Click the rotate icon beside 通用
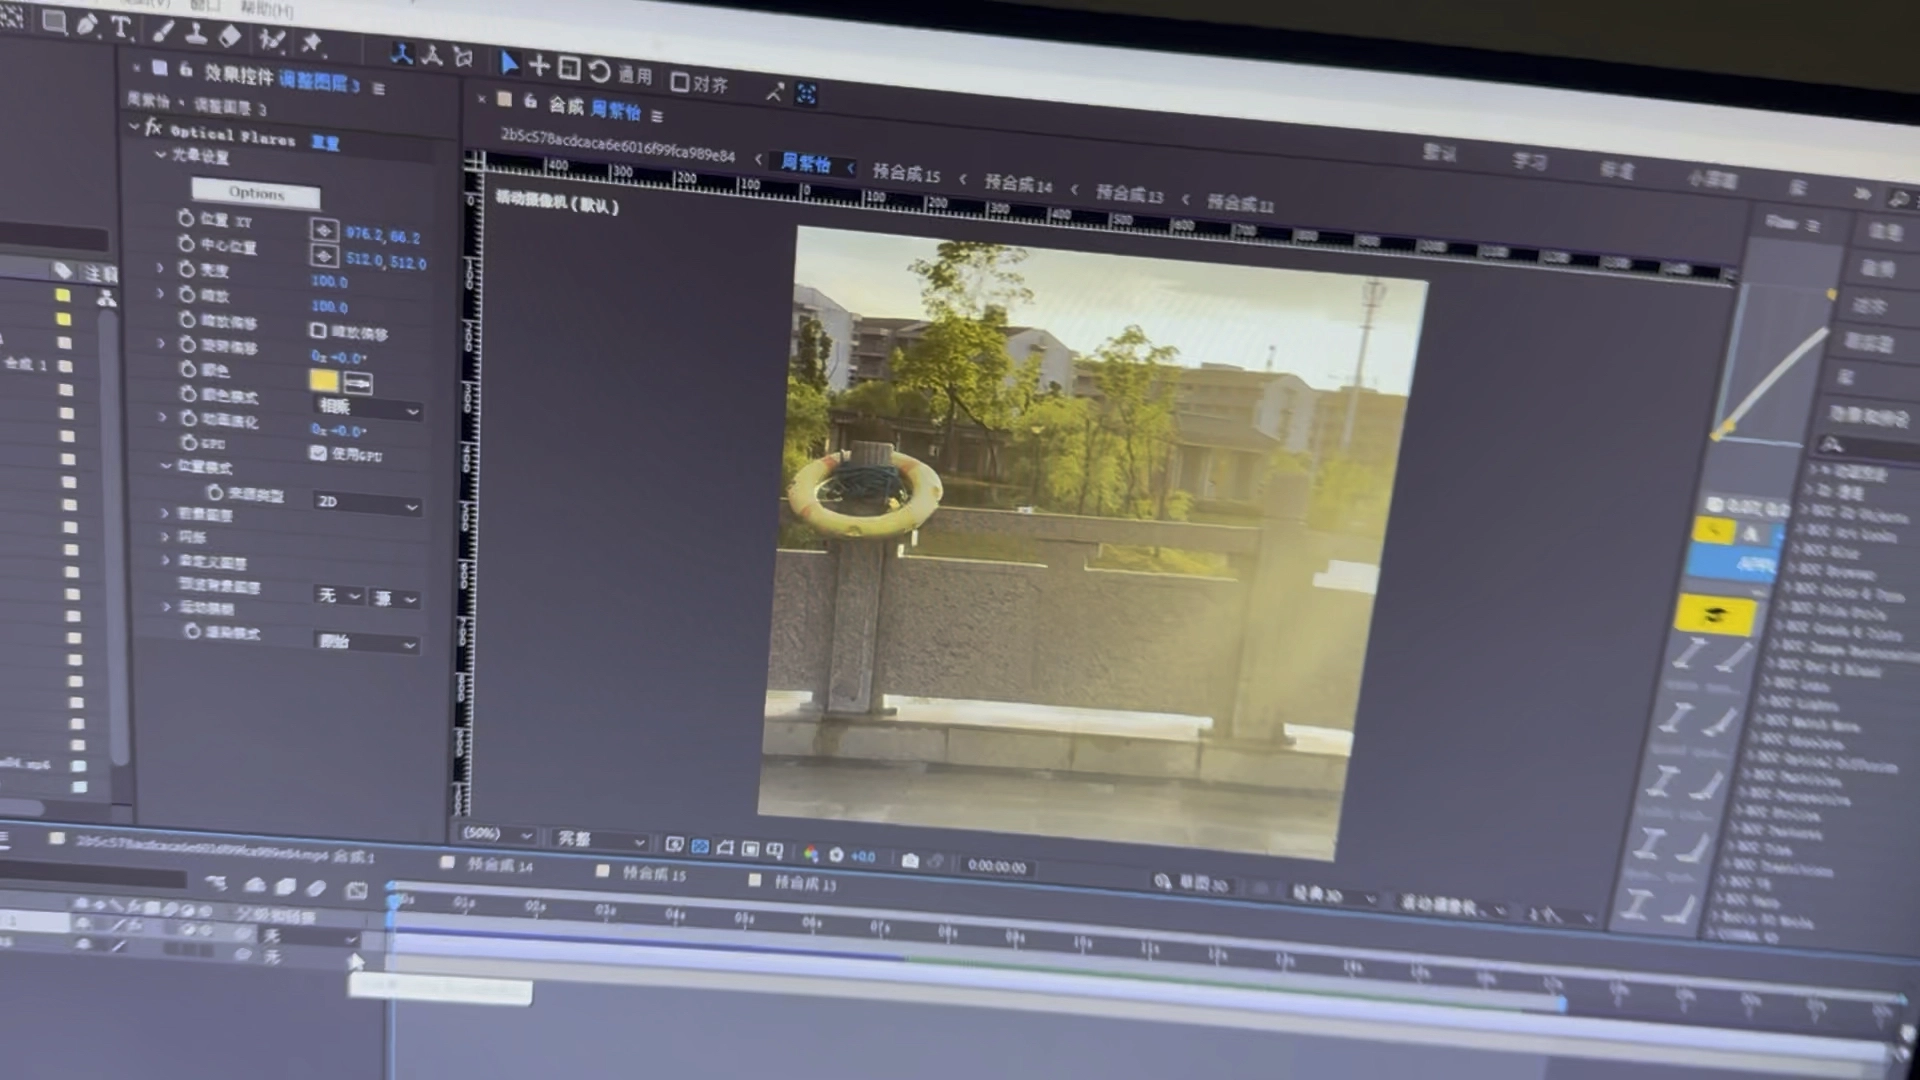1920x1080 pixels. pos(599,71)
